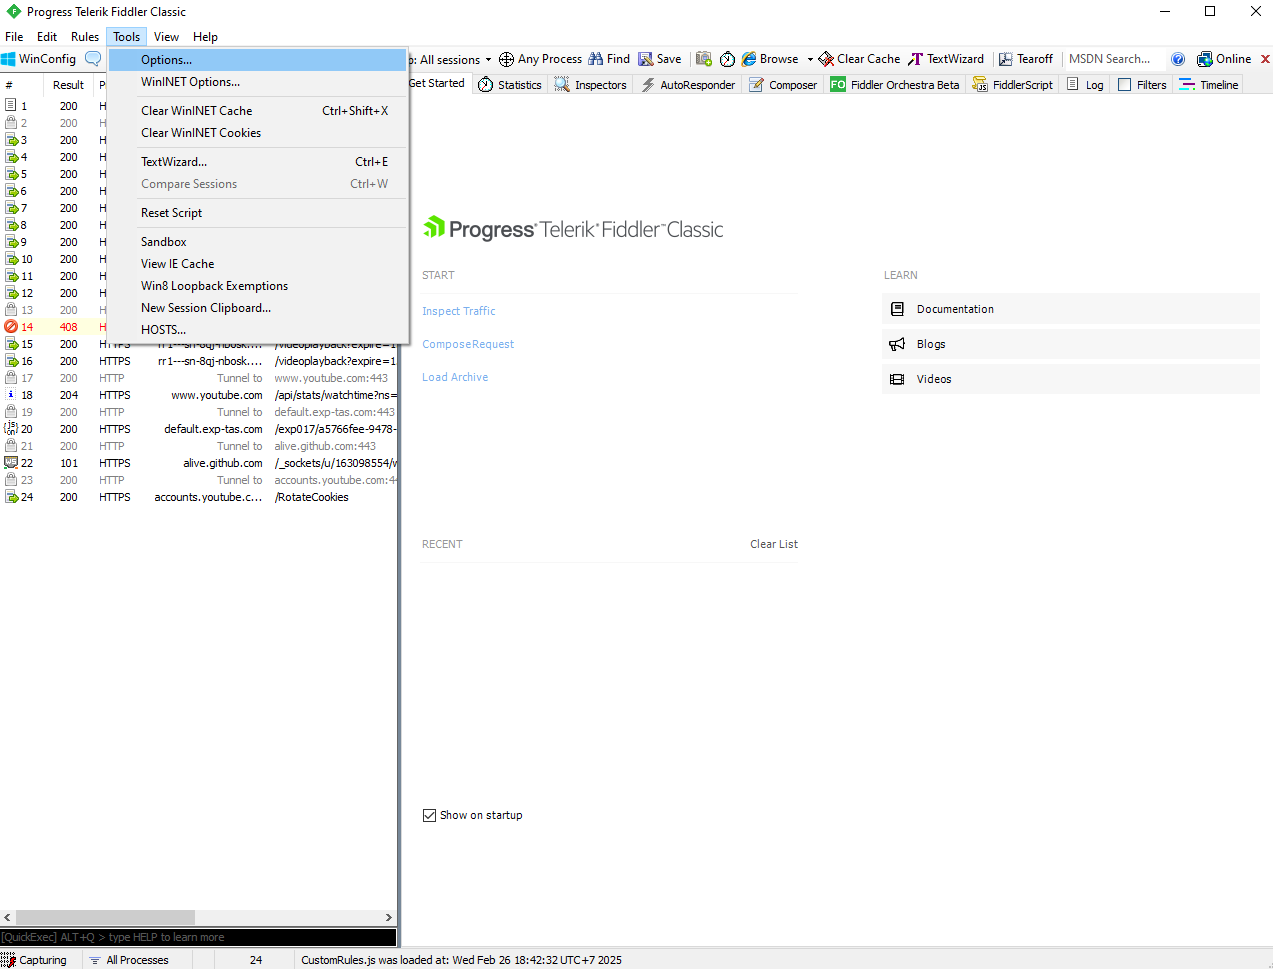Select TextWizard... in the Tools menu

pos(257,162)
